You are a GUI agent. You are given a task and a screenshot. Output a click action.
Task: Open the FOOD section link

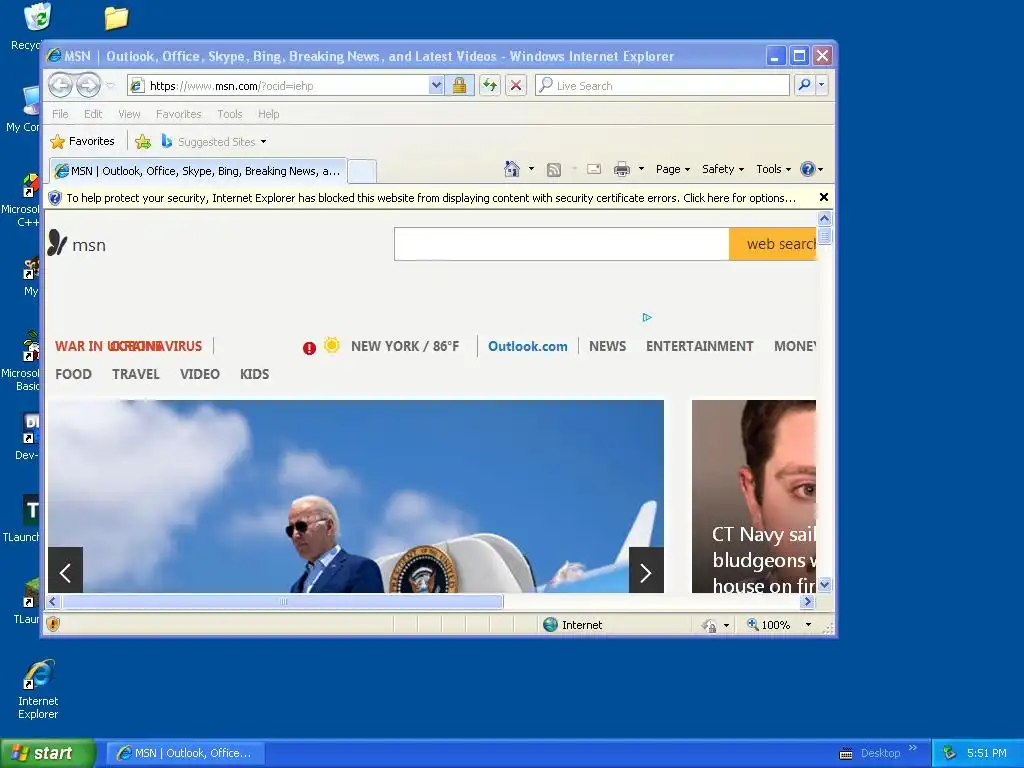pyautogui.click(x=73, y=374)
